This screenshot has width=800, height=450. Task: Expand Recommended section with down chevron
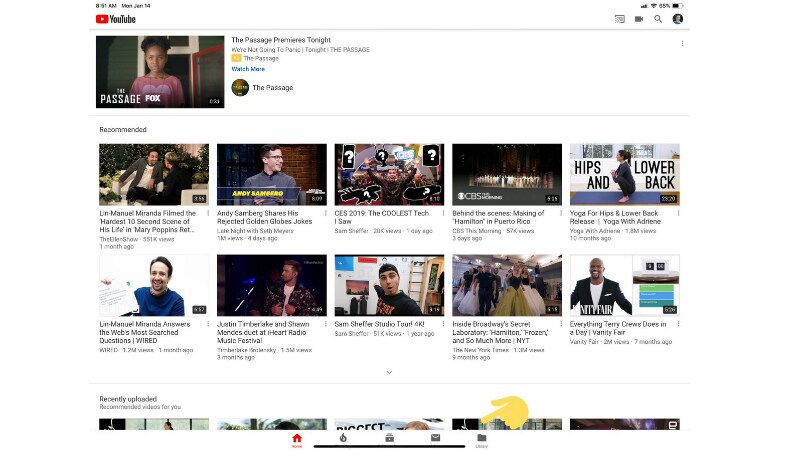coord(389,372)
